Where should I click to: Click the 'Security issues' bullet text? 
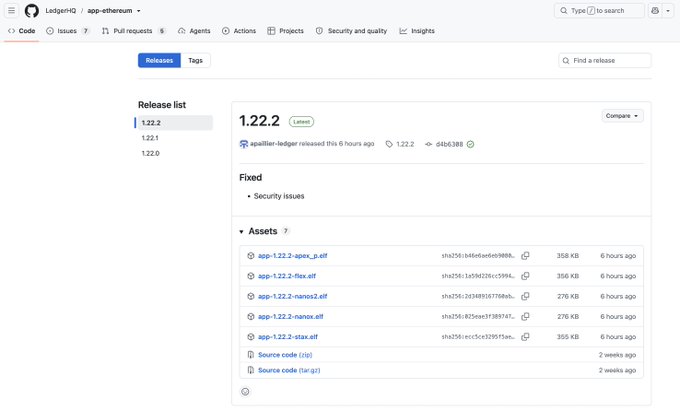[x=279, y=196]
